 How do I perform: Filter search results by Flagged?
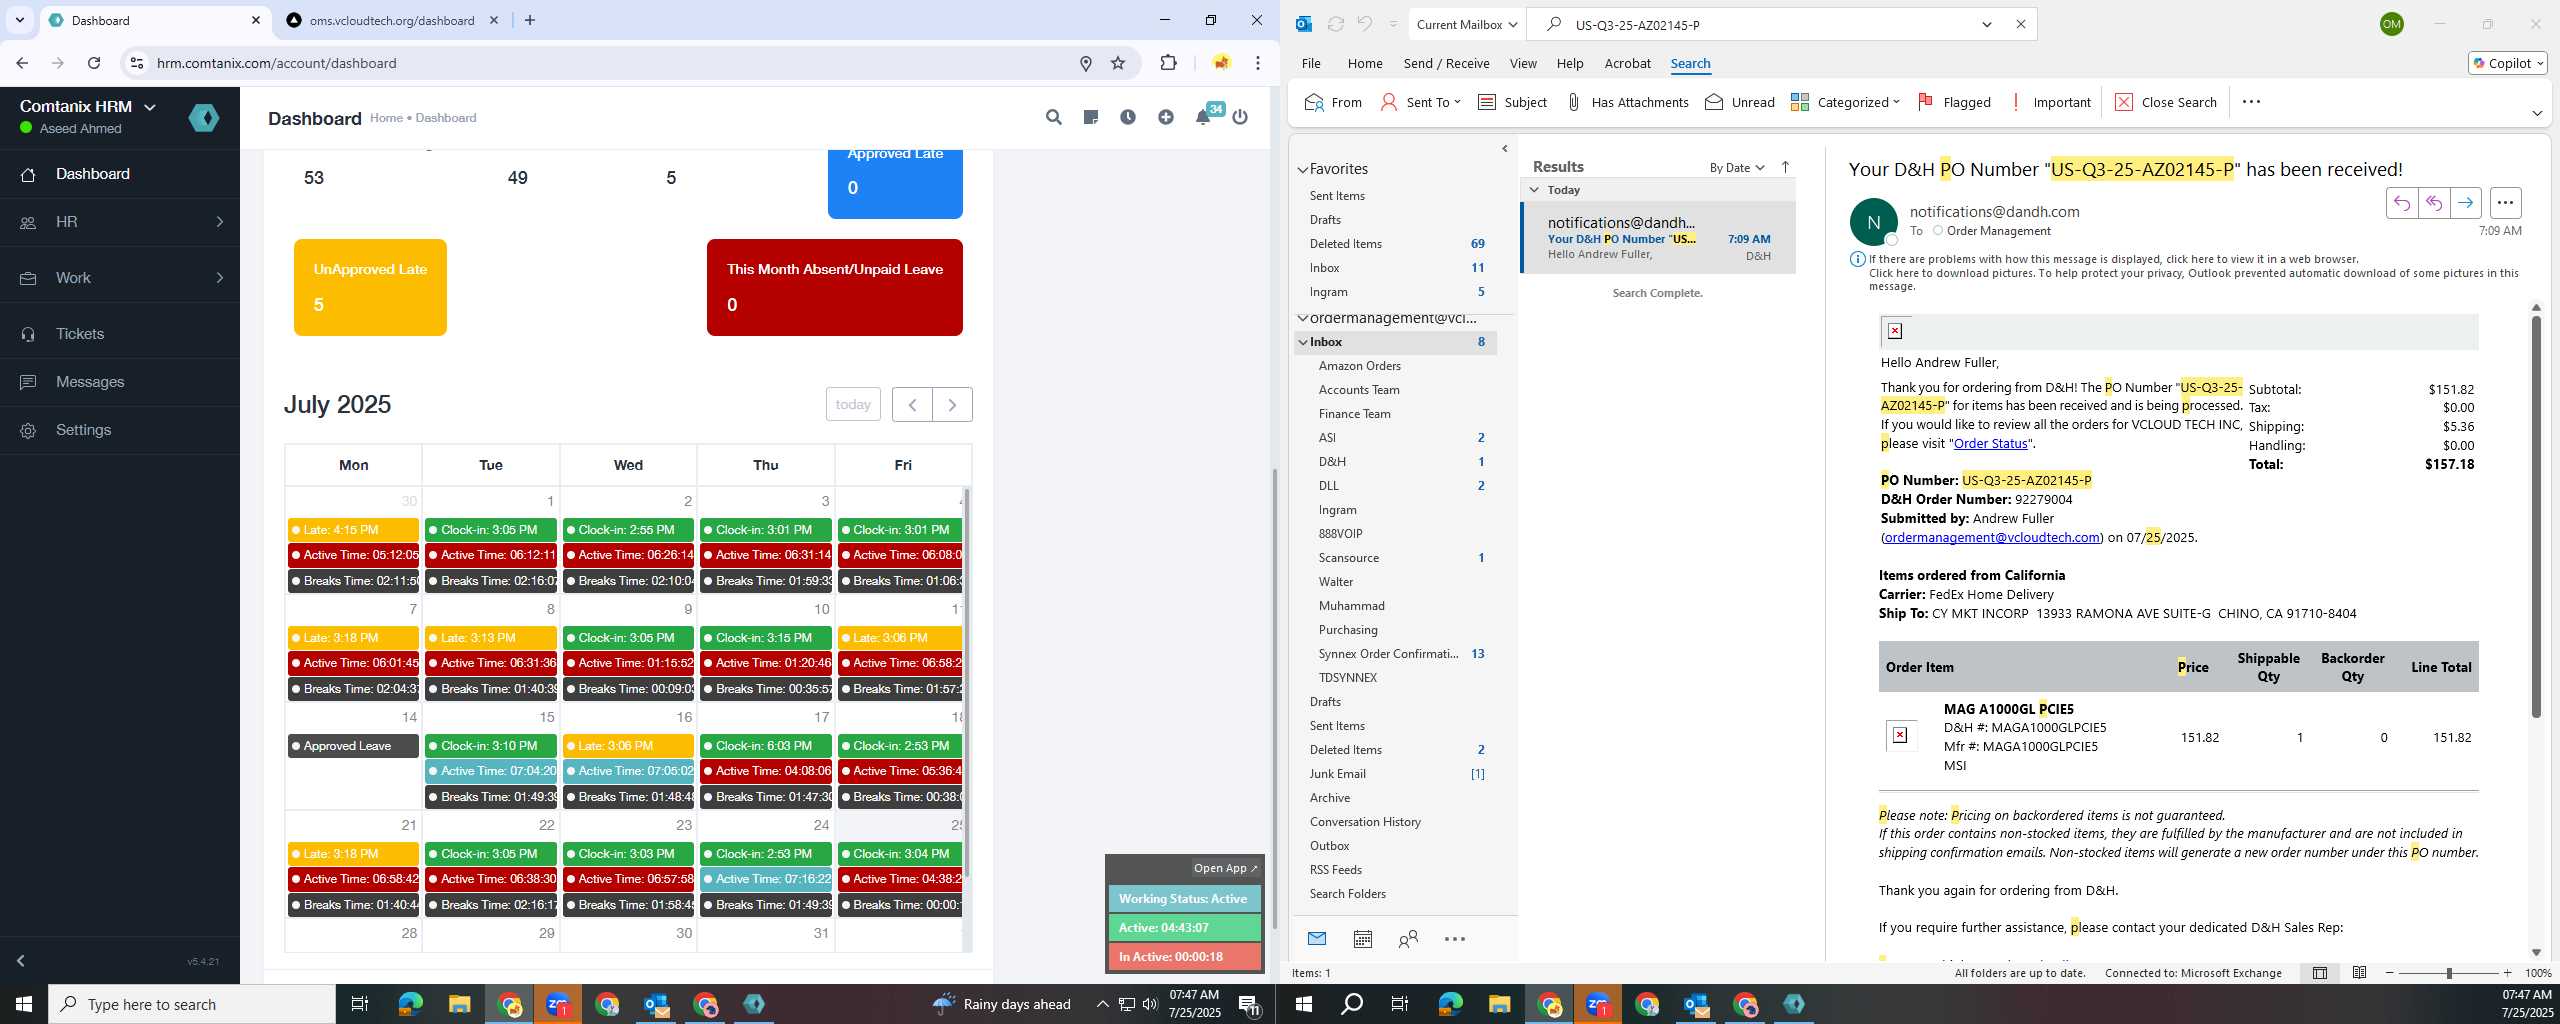[x=1954, y=102]
